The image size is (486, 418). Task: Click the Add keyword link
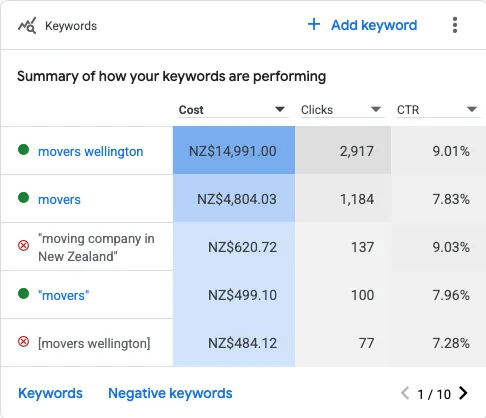click(x=374, y=25)
